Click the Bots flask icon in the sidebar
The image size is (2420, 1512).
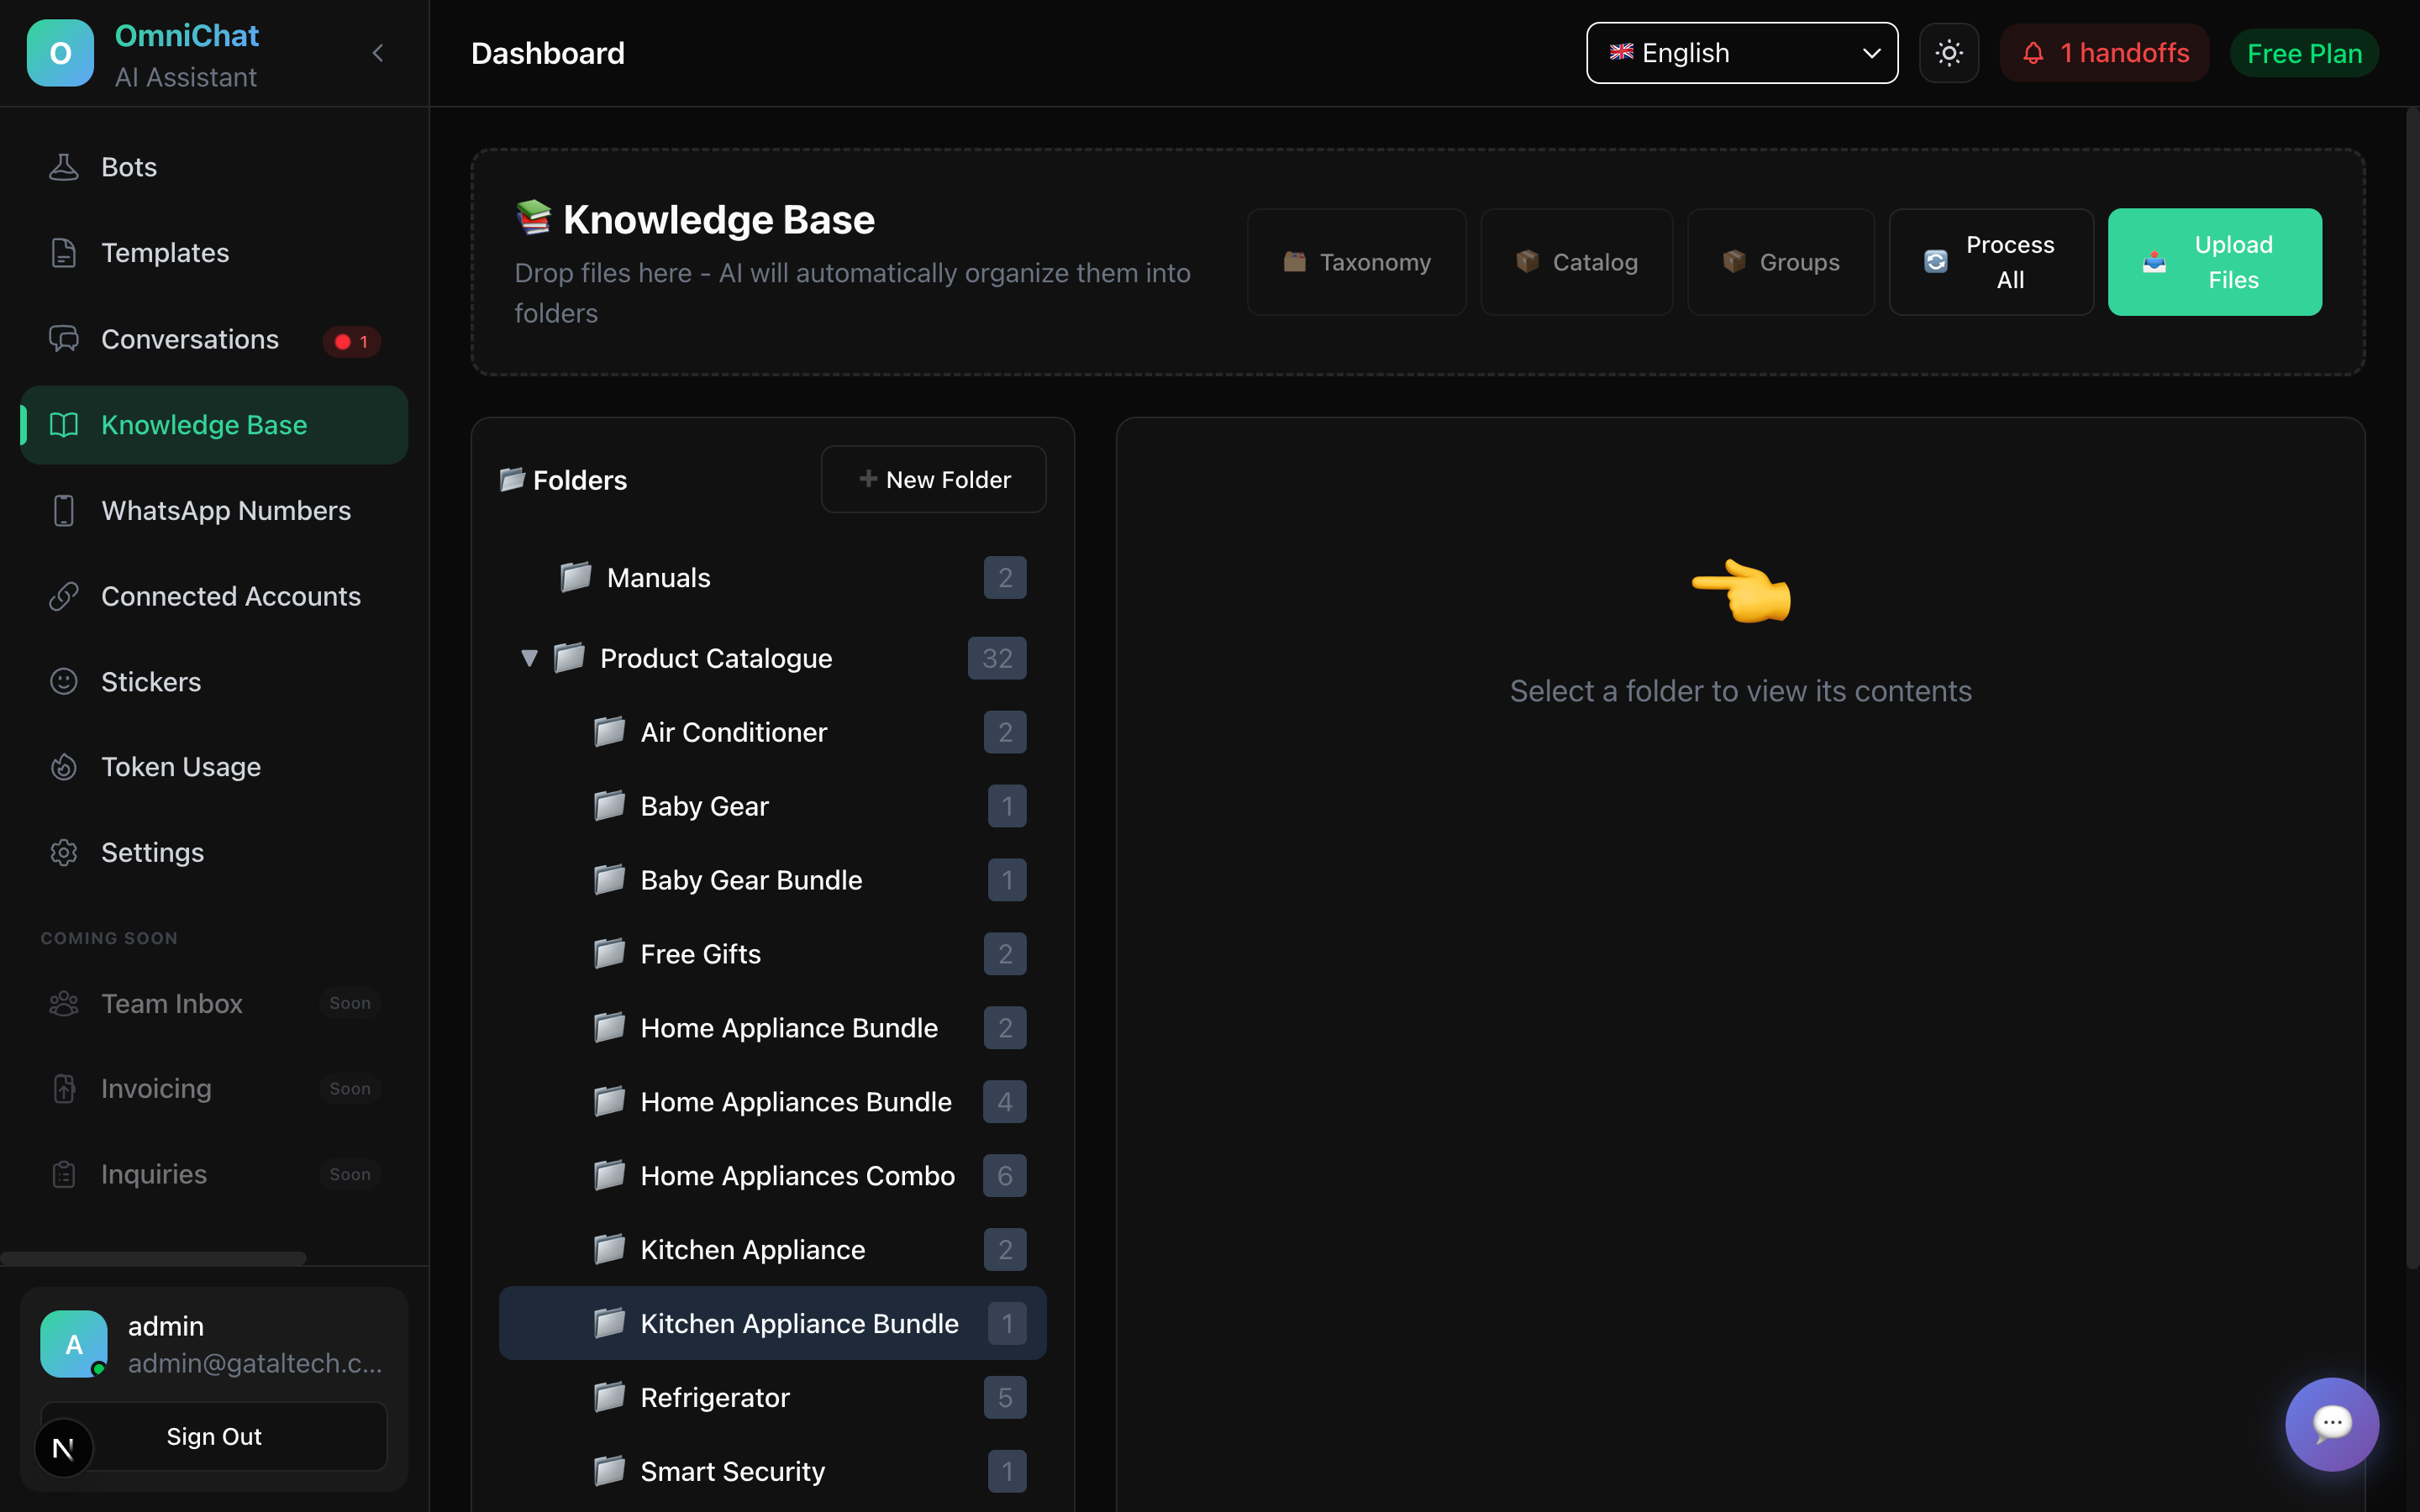(64, 167)
